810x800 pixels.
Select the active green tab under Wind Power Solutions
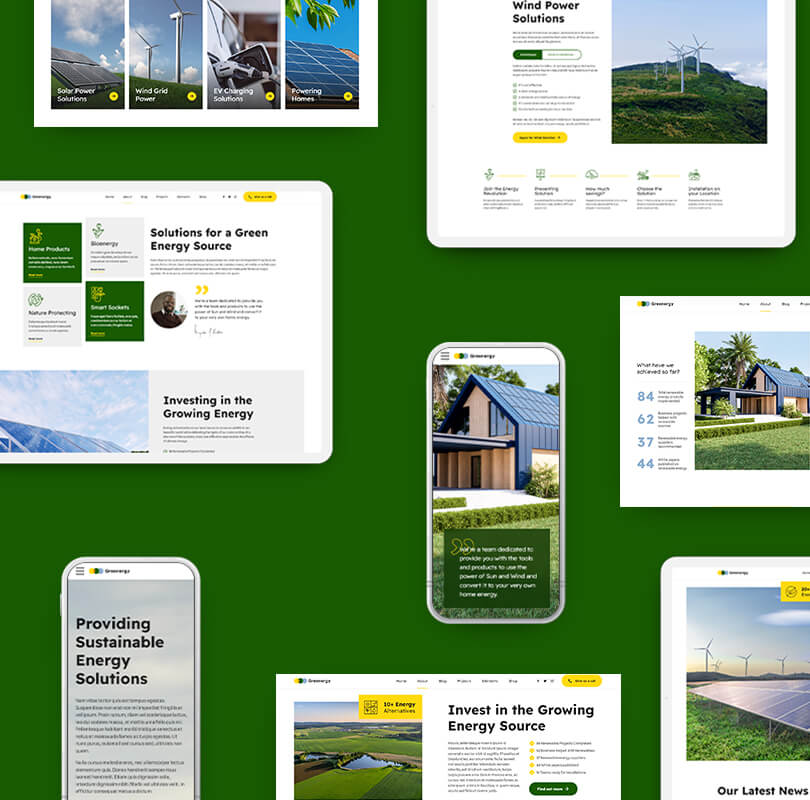coord(528,55)
